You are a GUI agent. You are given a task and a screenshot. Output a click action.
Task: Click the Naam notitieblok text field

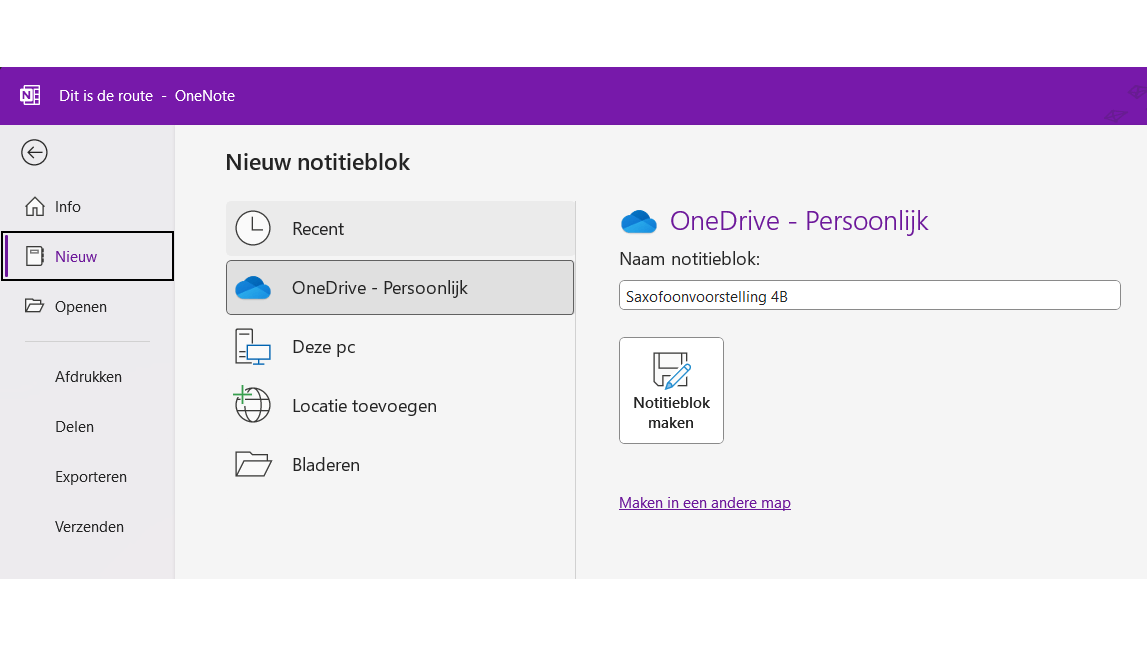click(x=869, y=296)
